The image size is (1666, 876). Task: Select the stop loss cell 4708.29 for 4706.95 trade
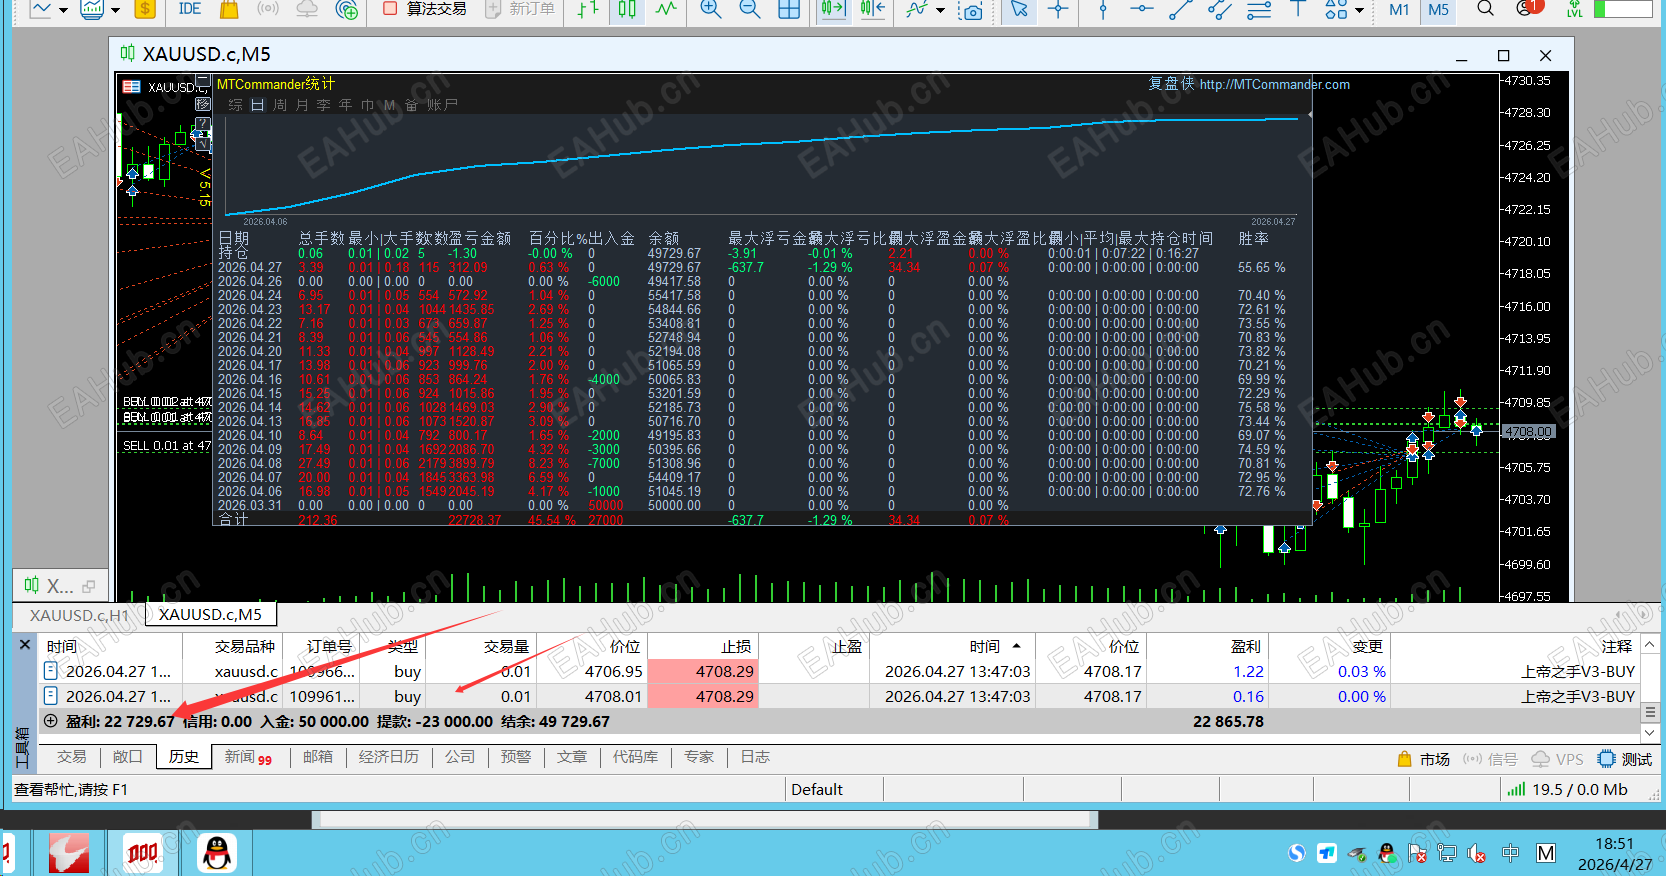(703, 672)
